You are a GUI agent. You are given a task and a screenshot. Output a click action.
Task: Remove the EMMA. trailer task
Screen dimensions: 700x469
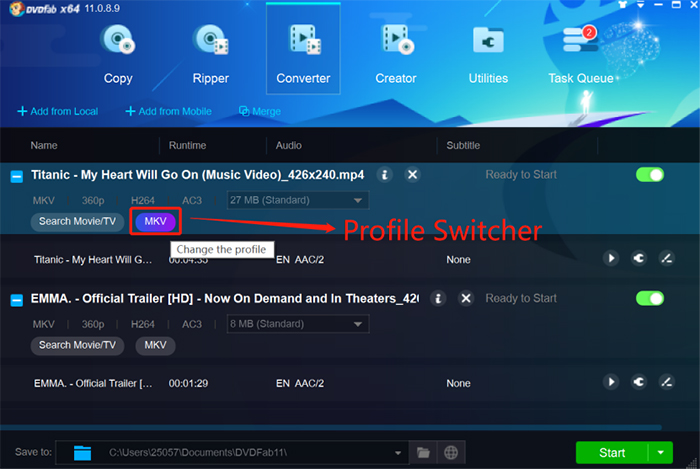pyautogui.click(x=466, y=298)
